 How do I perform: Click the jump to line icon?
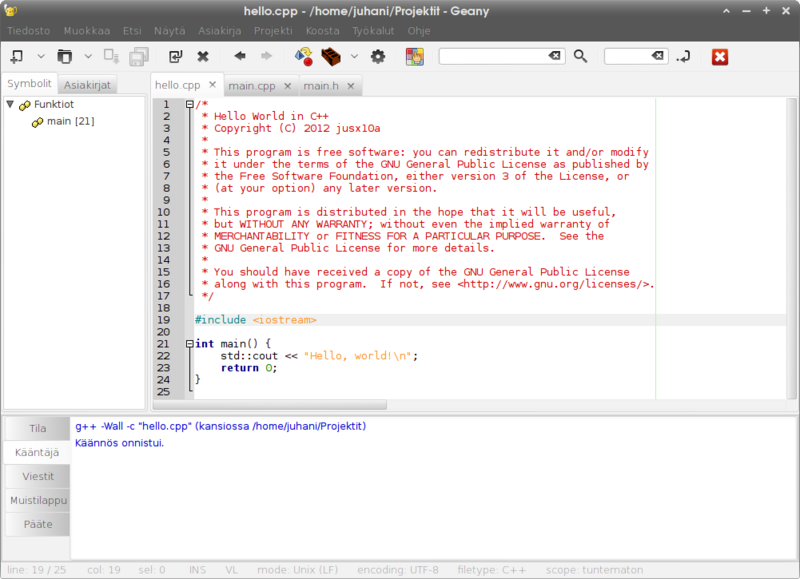tap(683, 56)
